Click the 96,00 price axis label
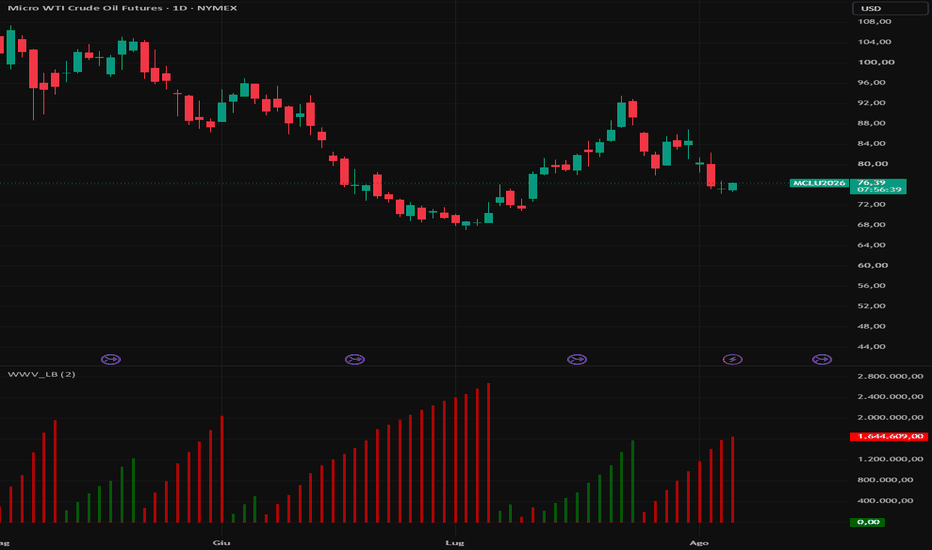The image size is (932, 550). (x=871, y=82)
